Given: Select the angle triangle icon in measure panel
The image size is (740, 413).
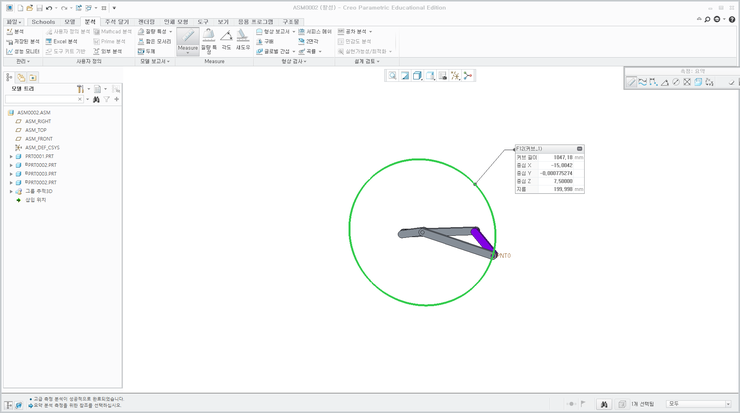Looking at the screenshot, I should click(x=664, y=82).
